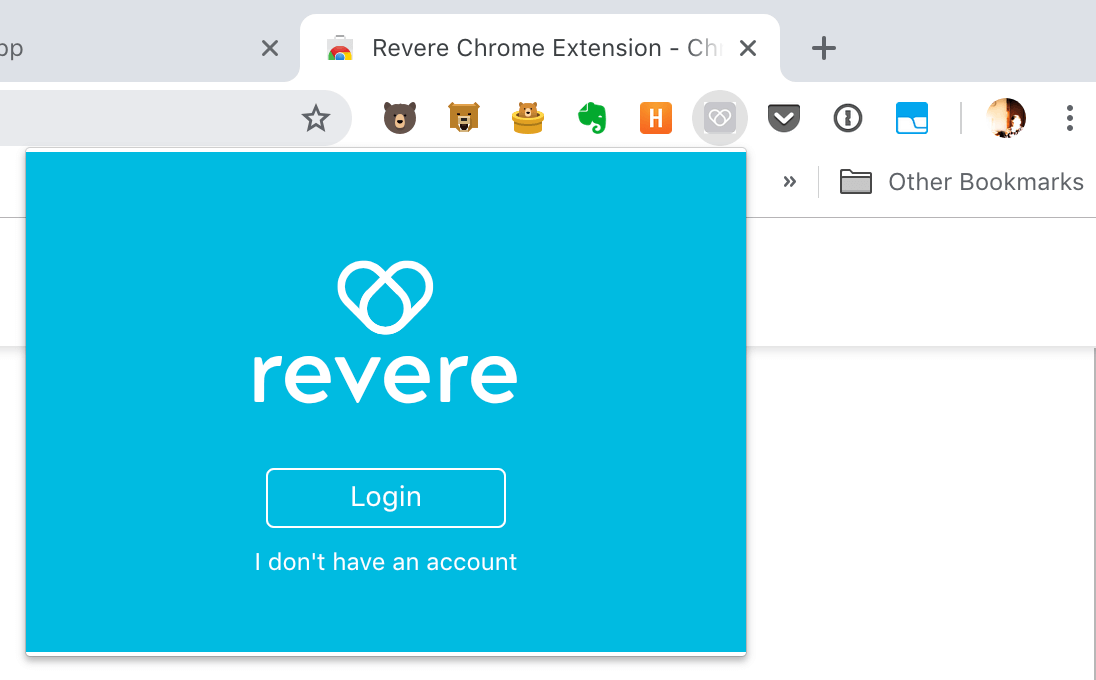
Task: Open the TunnelBear roaring bear extension
Action: [x=463, y=117]
